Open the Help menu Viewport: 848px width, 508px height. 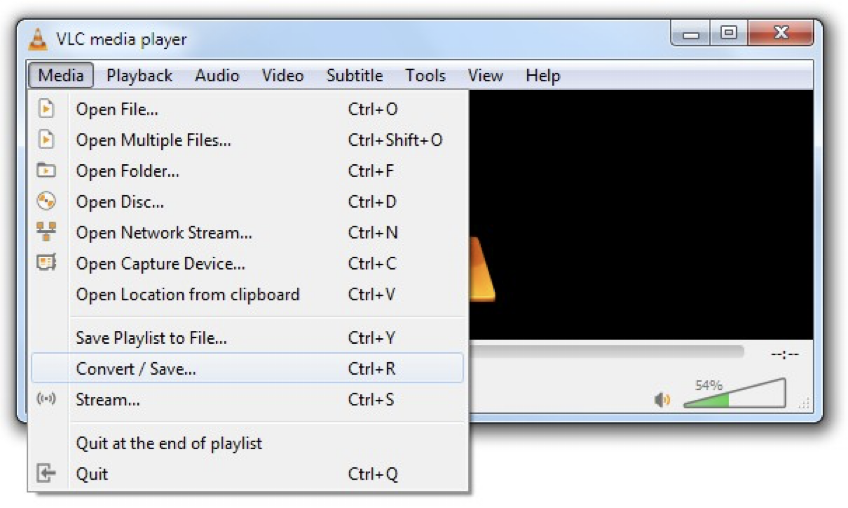tap(542, 75)
